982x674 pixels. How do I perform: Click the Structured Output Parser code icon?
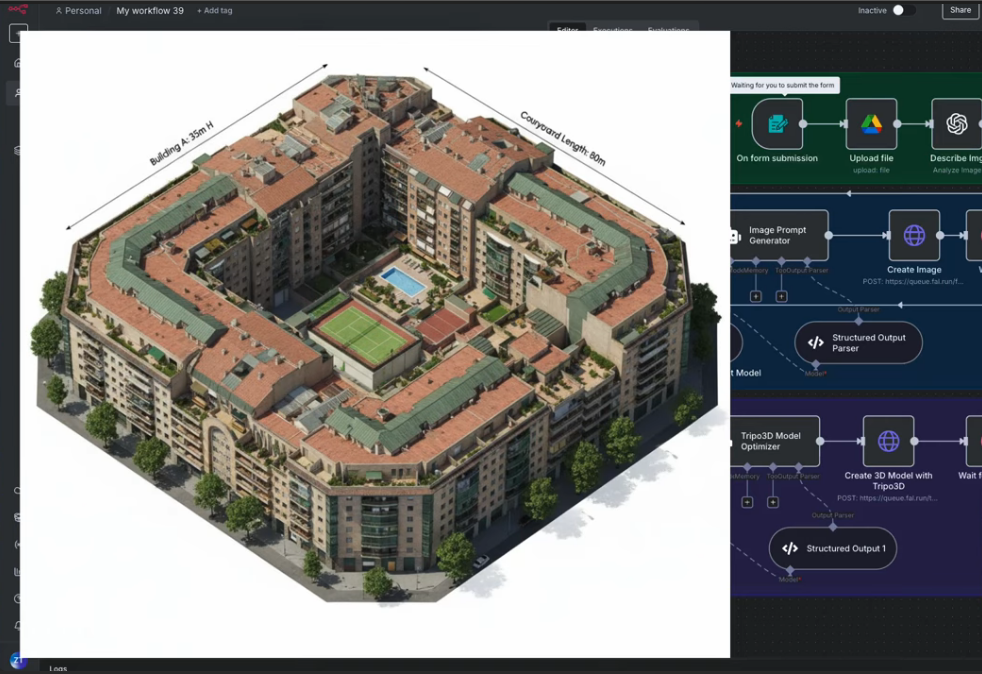(815, 343)
